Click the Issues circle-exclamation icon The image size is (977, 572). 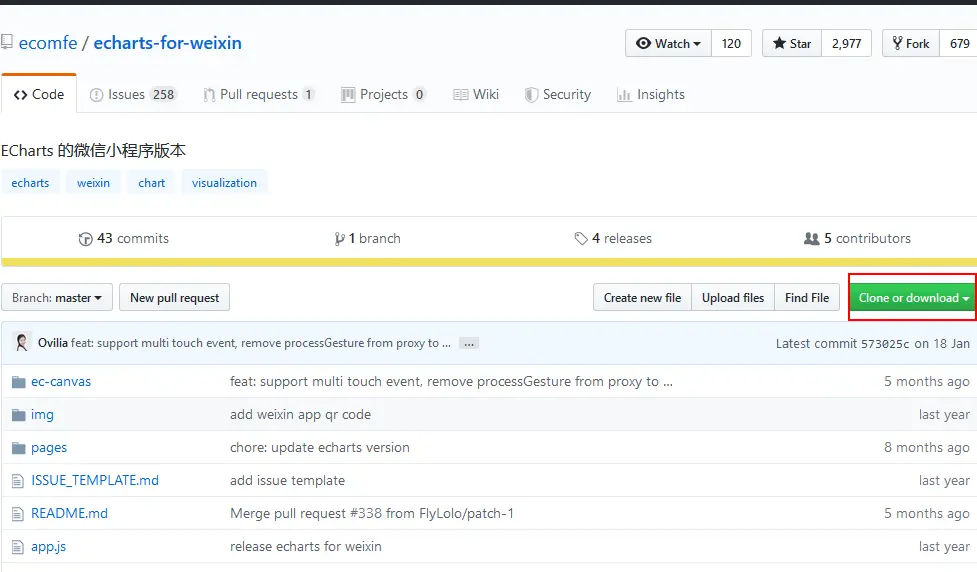click(96, 95)
